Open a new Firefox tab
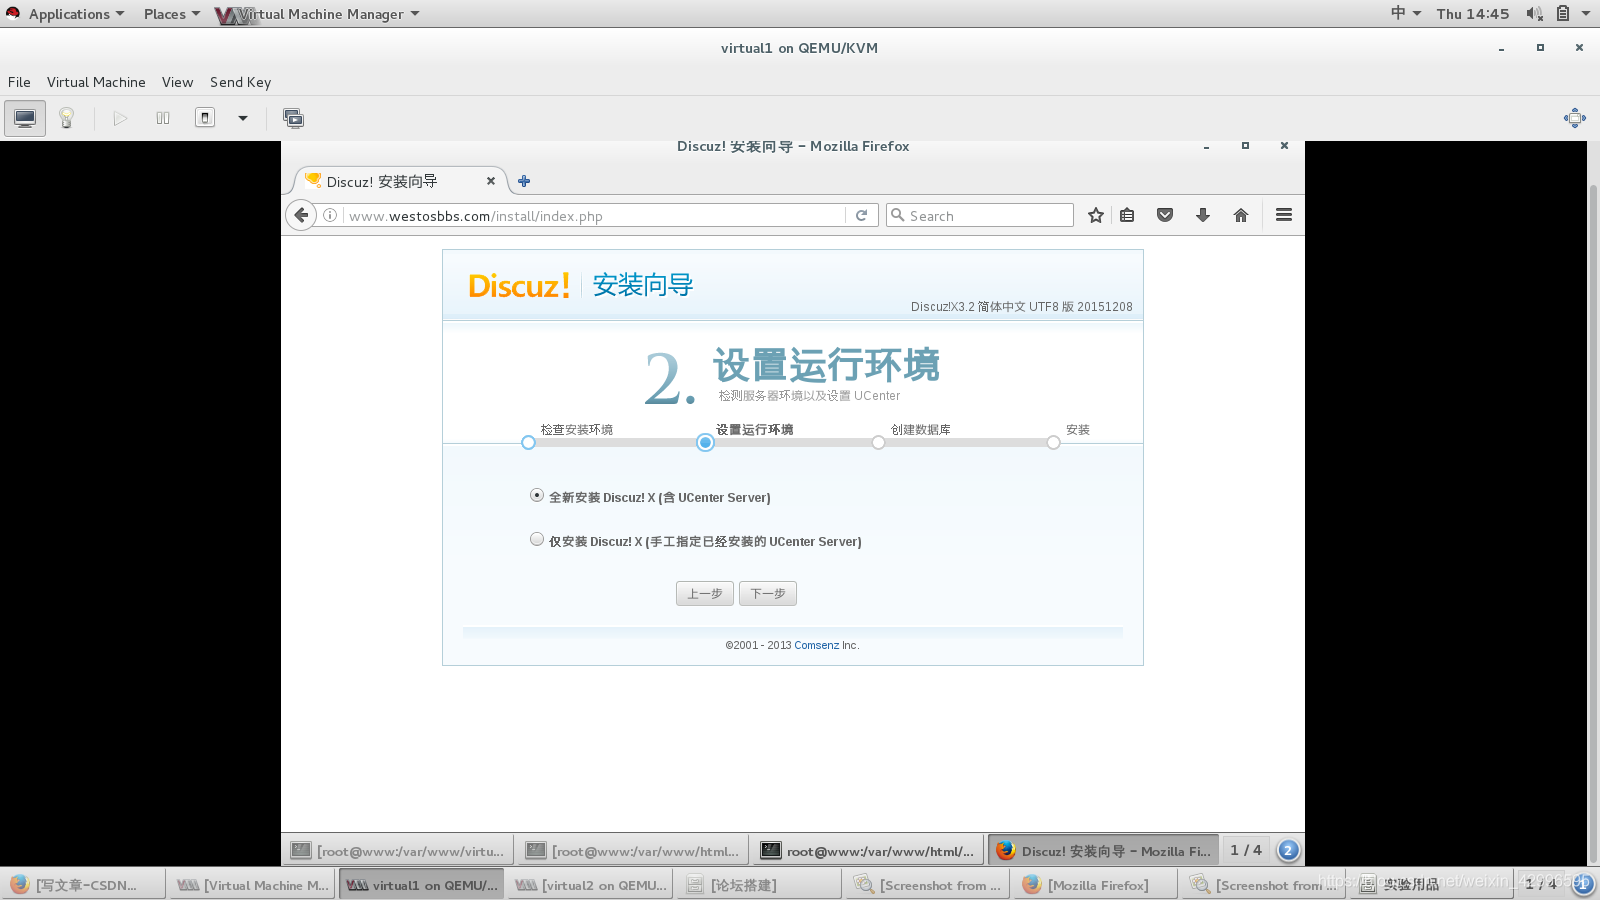Screen dimensions: 1600x900 524,181
